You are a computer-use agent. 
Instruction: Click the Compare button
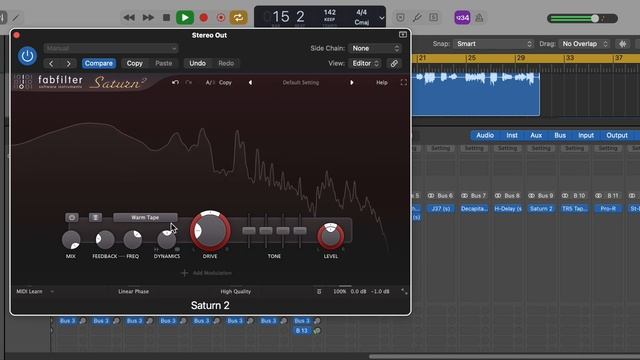click(98, 63)
